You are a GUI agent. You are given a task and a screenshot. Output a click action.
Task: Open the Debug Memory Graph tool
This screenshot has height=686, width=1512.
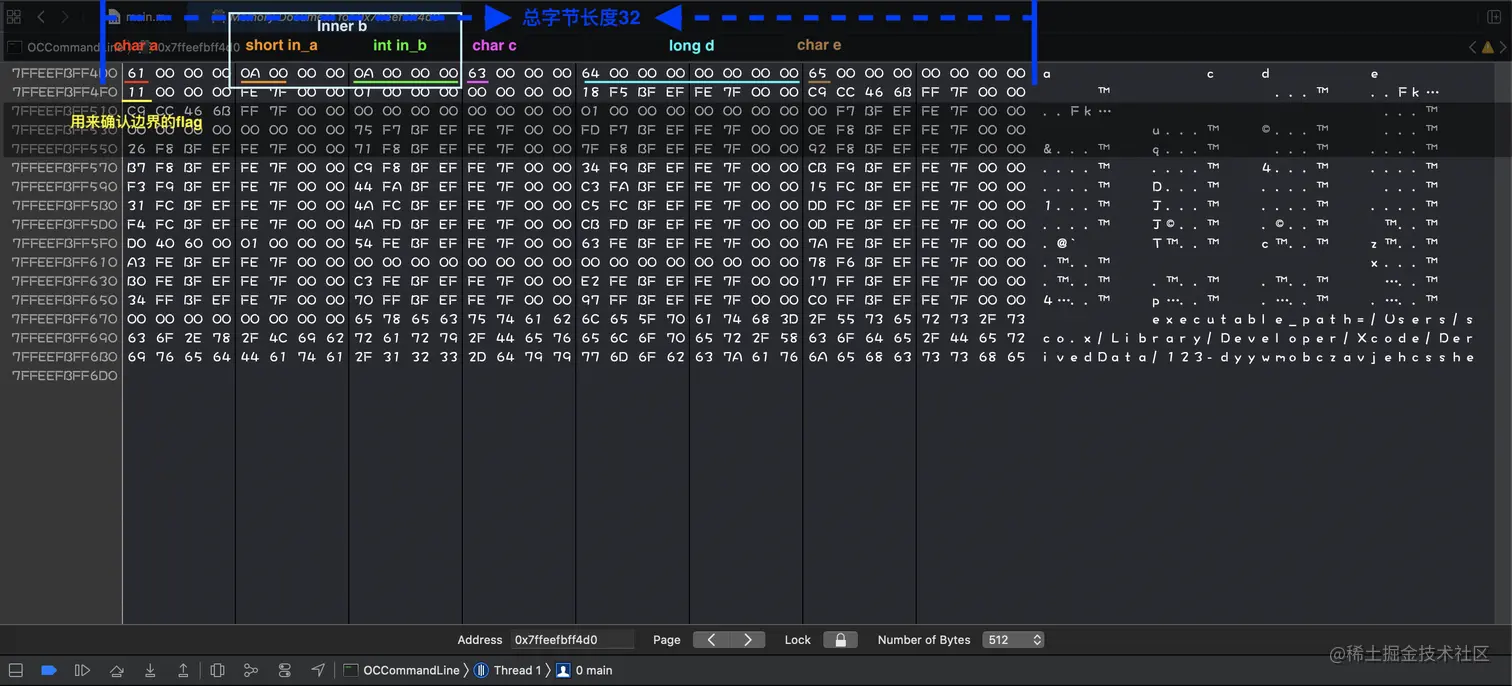(x=251, y=670)
